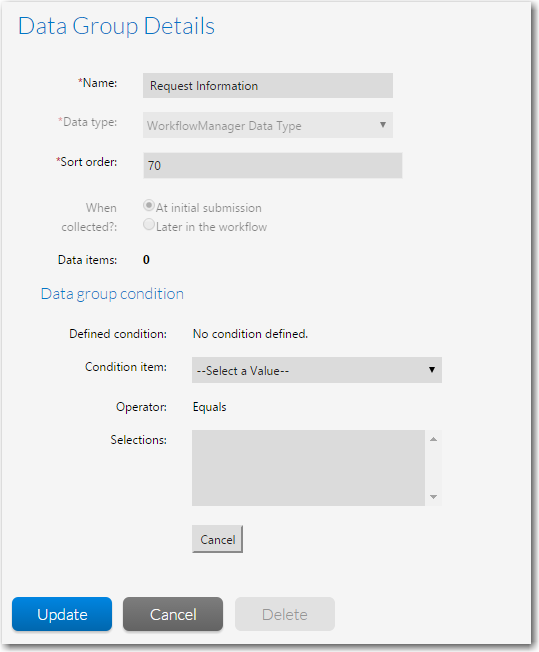Click the Data group condition heading
539x652 pixels.
pyautogui.click(x=112, y=294)
